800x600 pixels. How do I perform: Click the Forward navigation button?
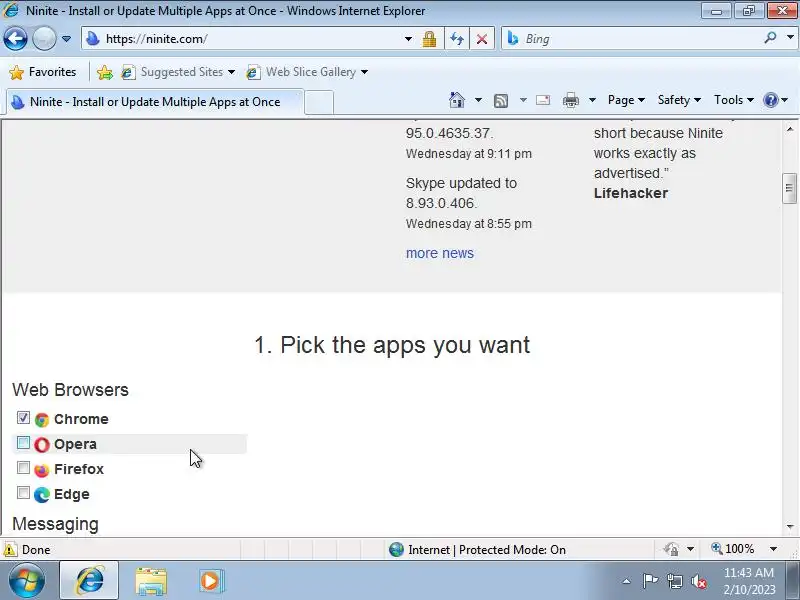point(44,38)
